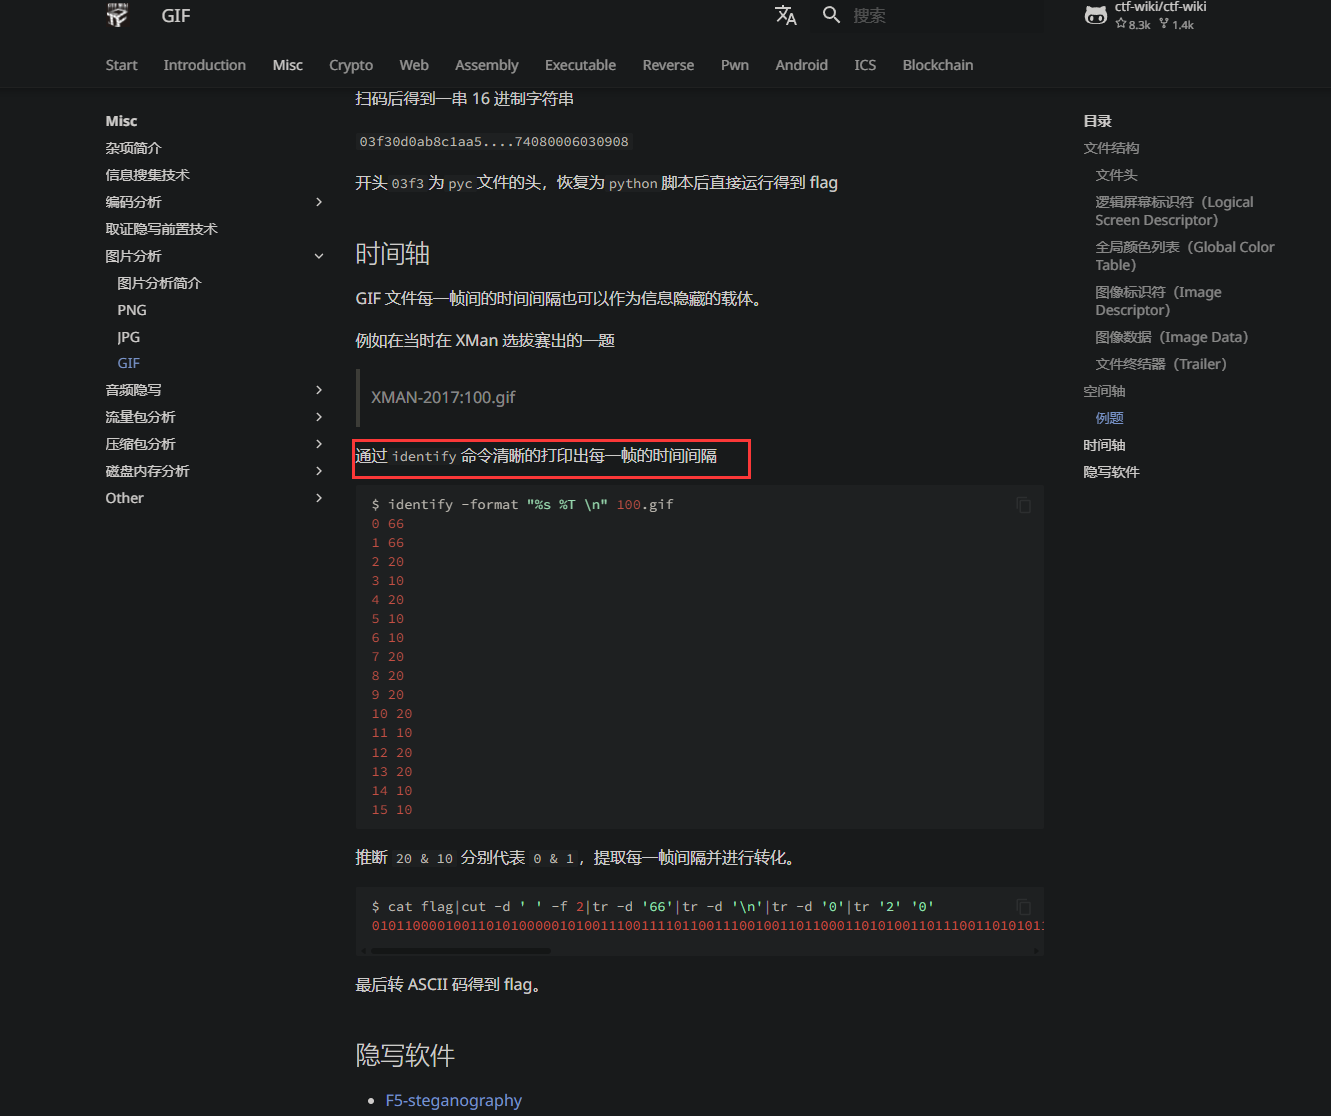
Task: Copy the identify command code block
Action: coord(1023,506)
